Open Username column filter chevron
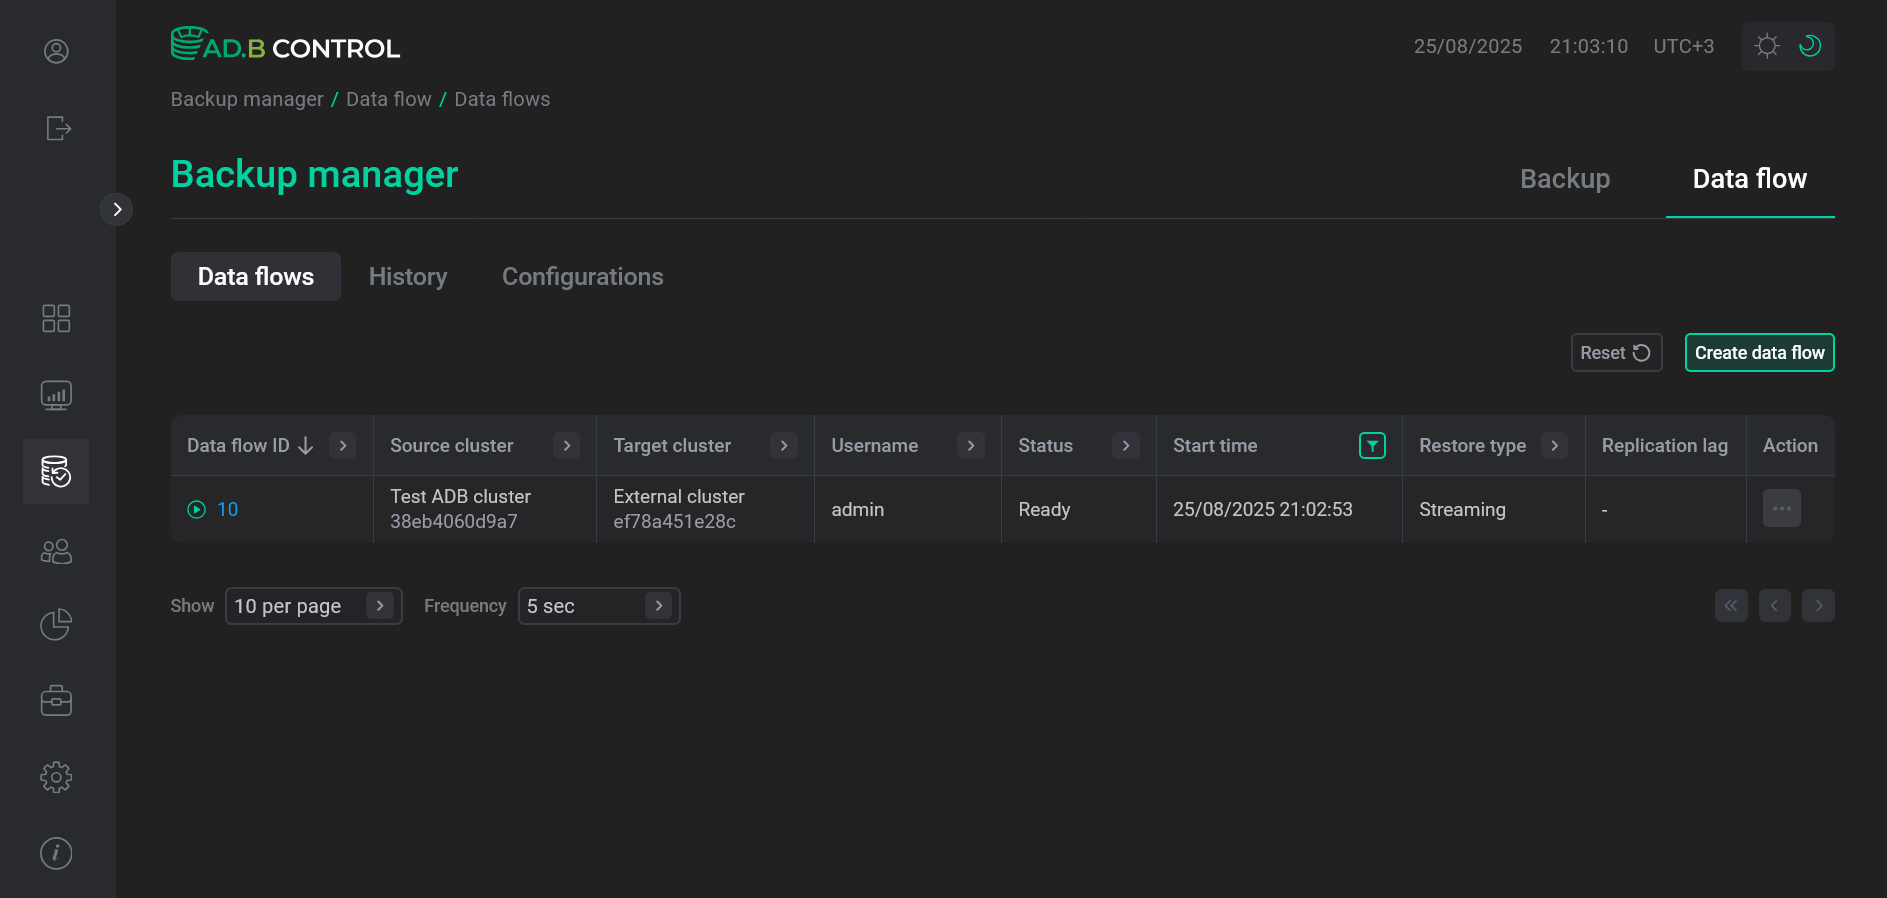The width and height of the screenshot is (1887, 898). pos(971,446)
